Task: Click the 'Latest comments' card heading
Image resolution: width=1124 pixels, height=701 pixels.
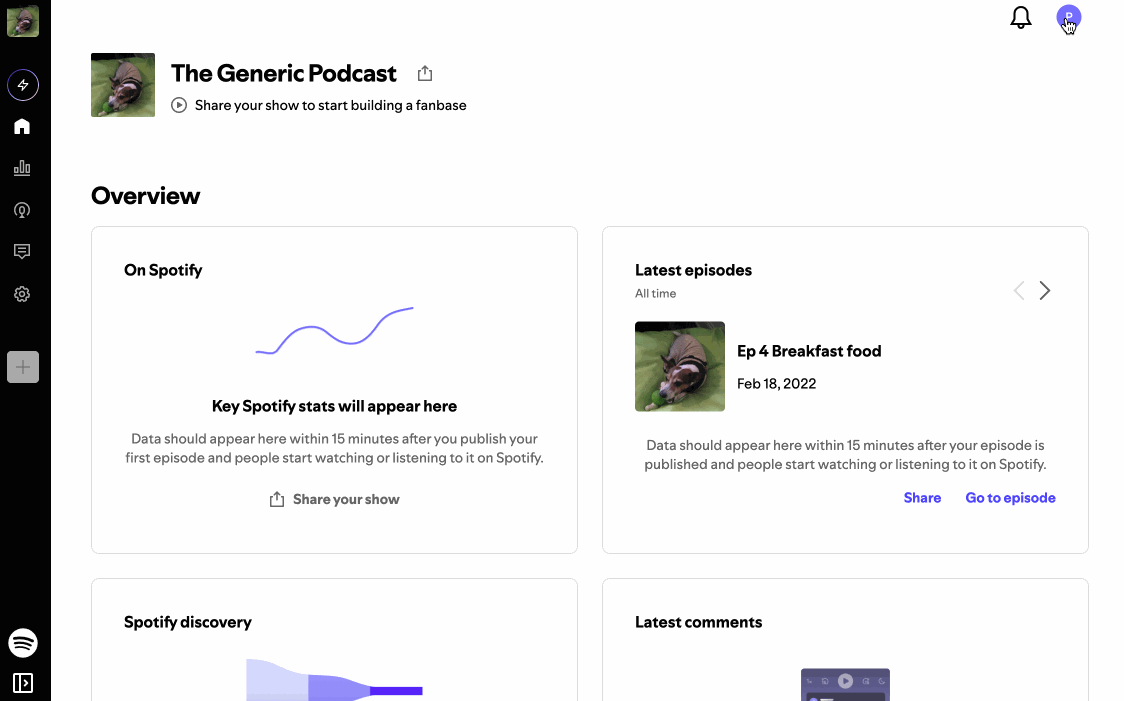Action: coord(698,622)
